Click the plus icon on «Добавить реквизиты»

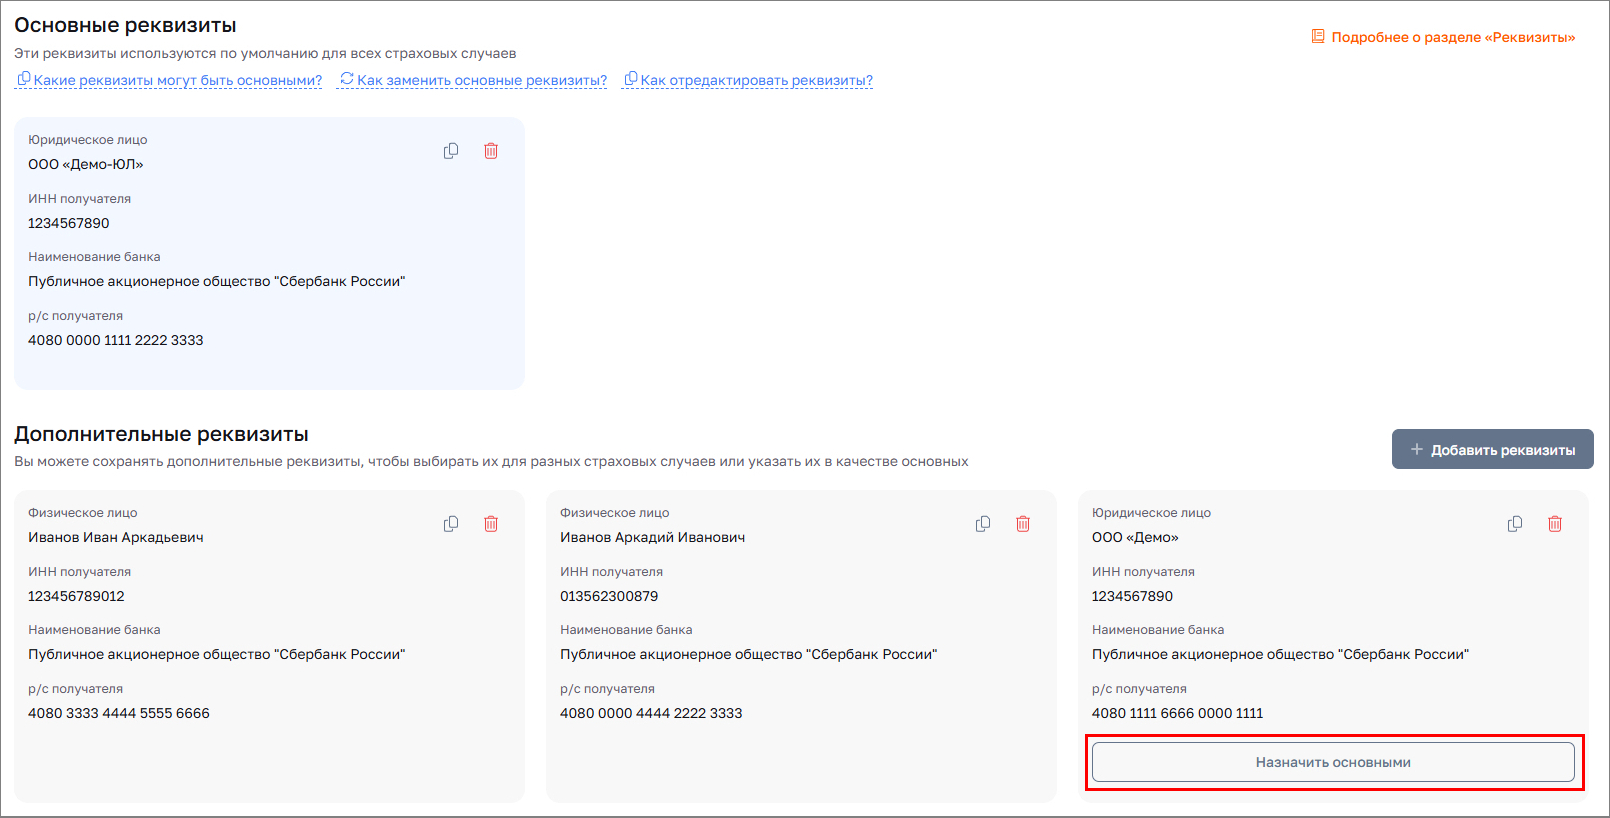[x=1416, y=450]
